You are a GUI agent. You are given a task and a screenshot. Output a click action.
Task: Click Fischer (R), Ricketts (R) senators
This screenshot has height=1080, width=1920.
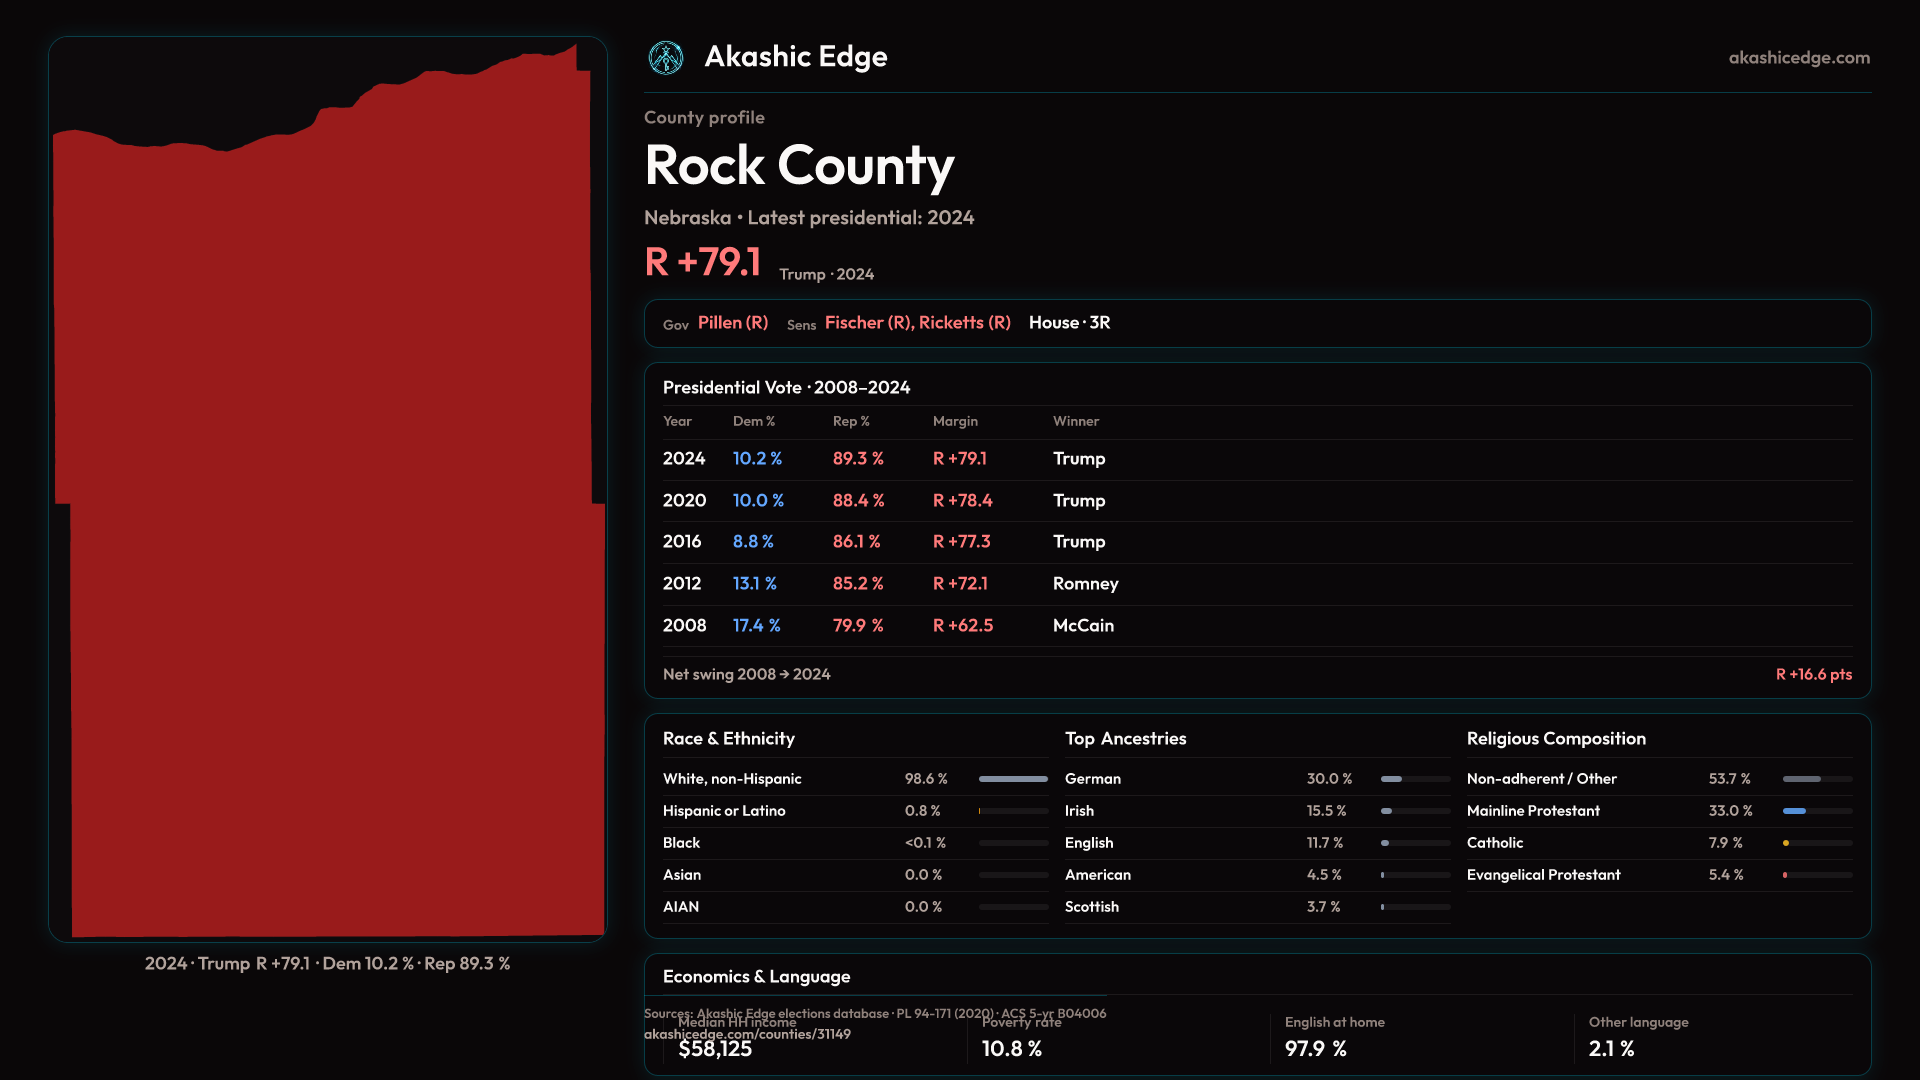tap(917, 323)
